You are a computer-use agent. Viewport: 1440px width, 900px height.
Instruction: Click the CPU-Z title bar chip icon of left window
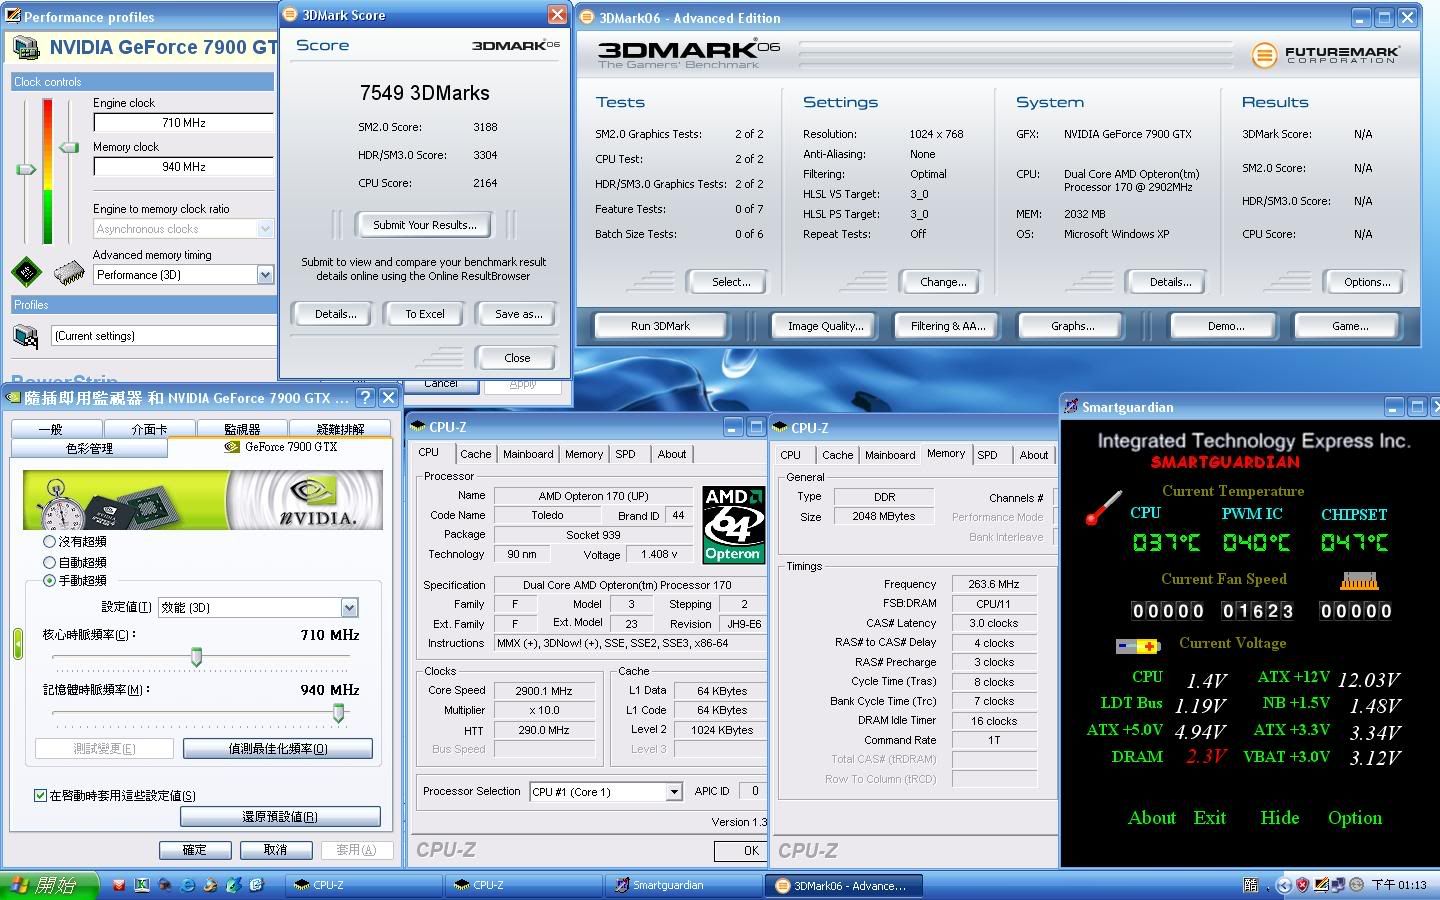pos(418,426)
